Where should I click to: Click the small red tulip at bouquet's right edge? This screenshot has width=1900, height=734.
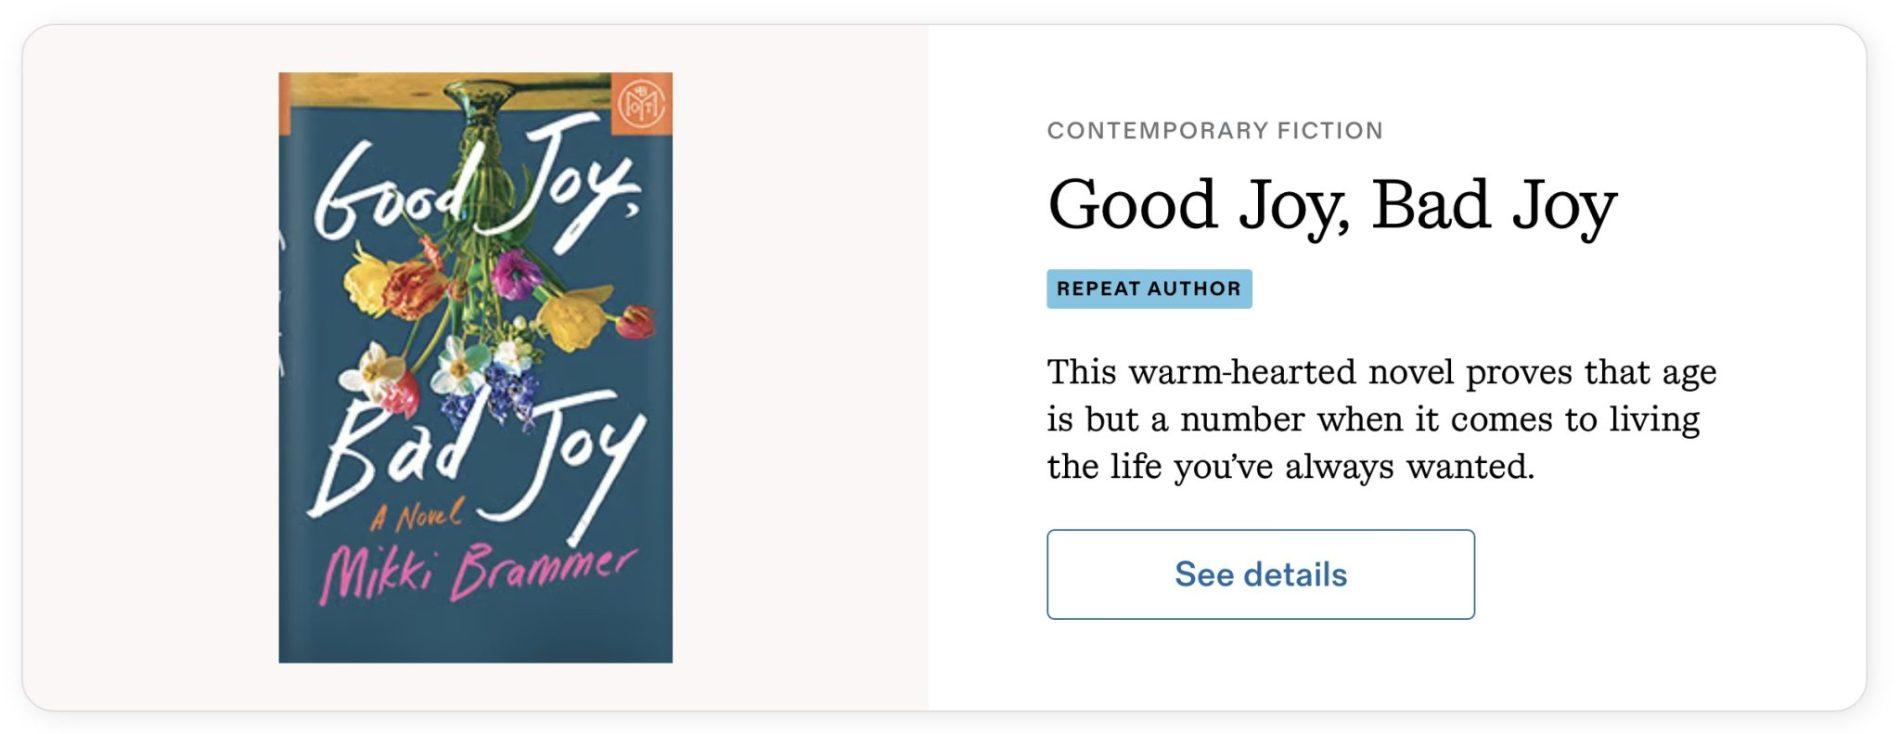637,320
